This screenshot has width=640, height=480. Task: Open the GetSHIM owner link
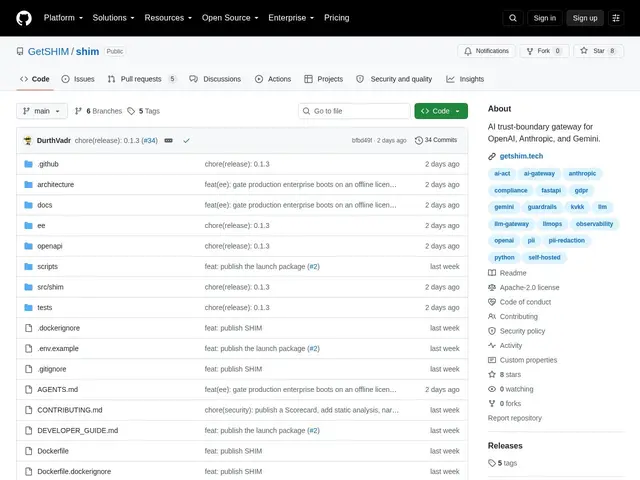click(48, 51)
